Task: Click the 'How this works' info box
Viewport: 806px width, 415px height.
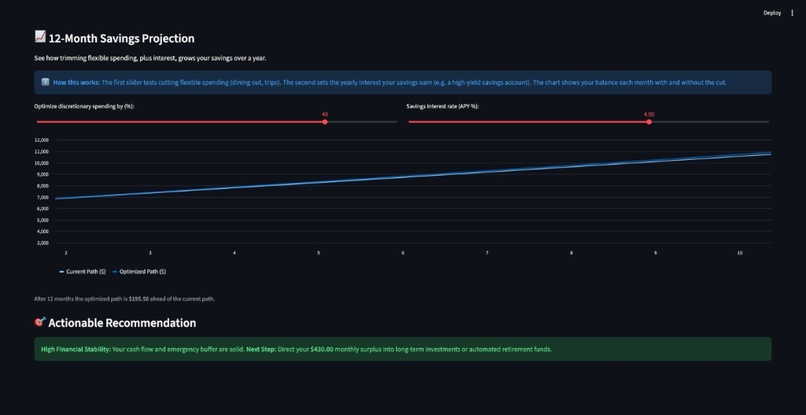Action: click(403, 82)
